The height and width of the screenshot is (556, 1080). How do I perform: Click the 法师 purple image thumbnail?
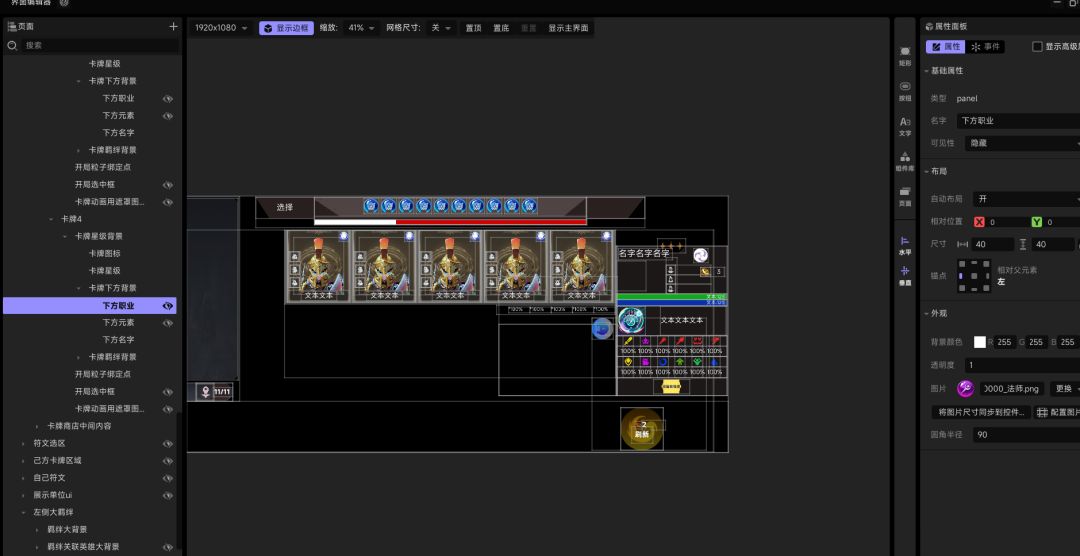point(965,389)
